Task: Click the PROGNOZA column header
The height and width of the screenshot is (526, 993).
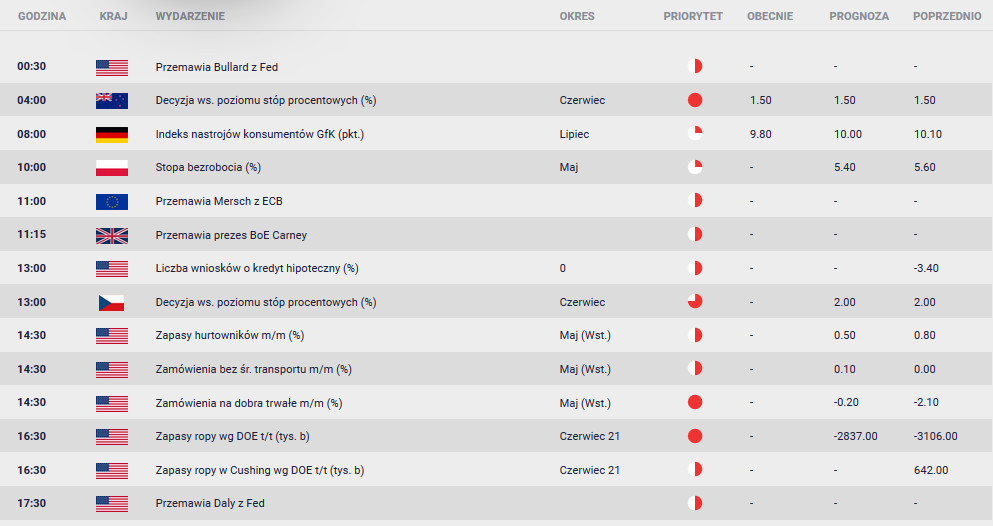Action: pos(859,16)
